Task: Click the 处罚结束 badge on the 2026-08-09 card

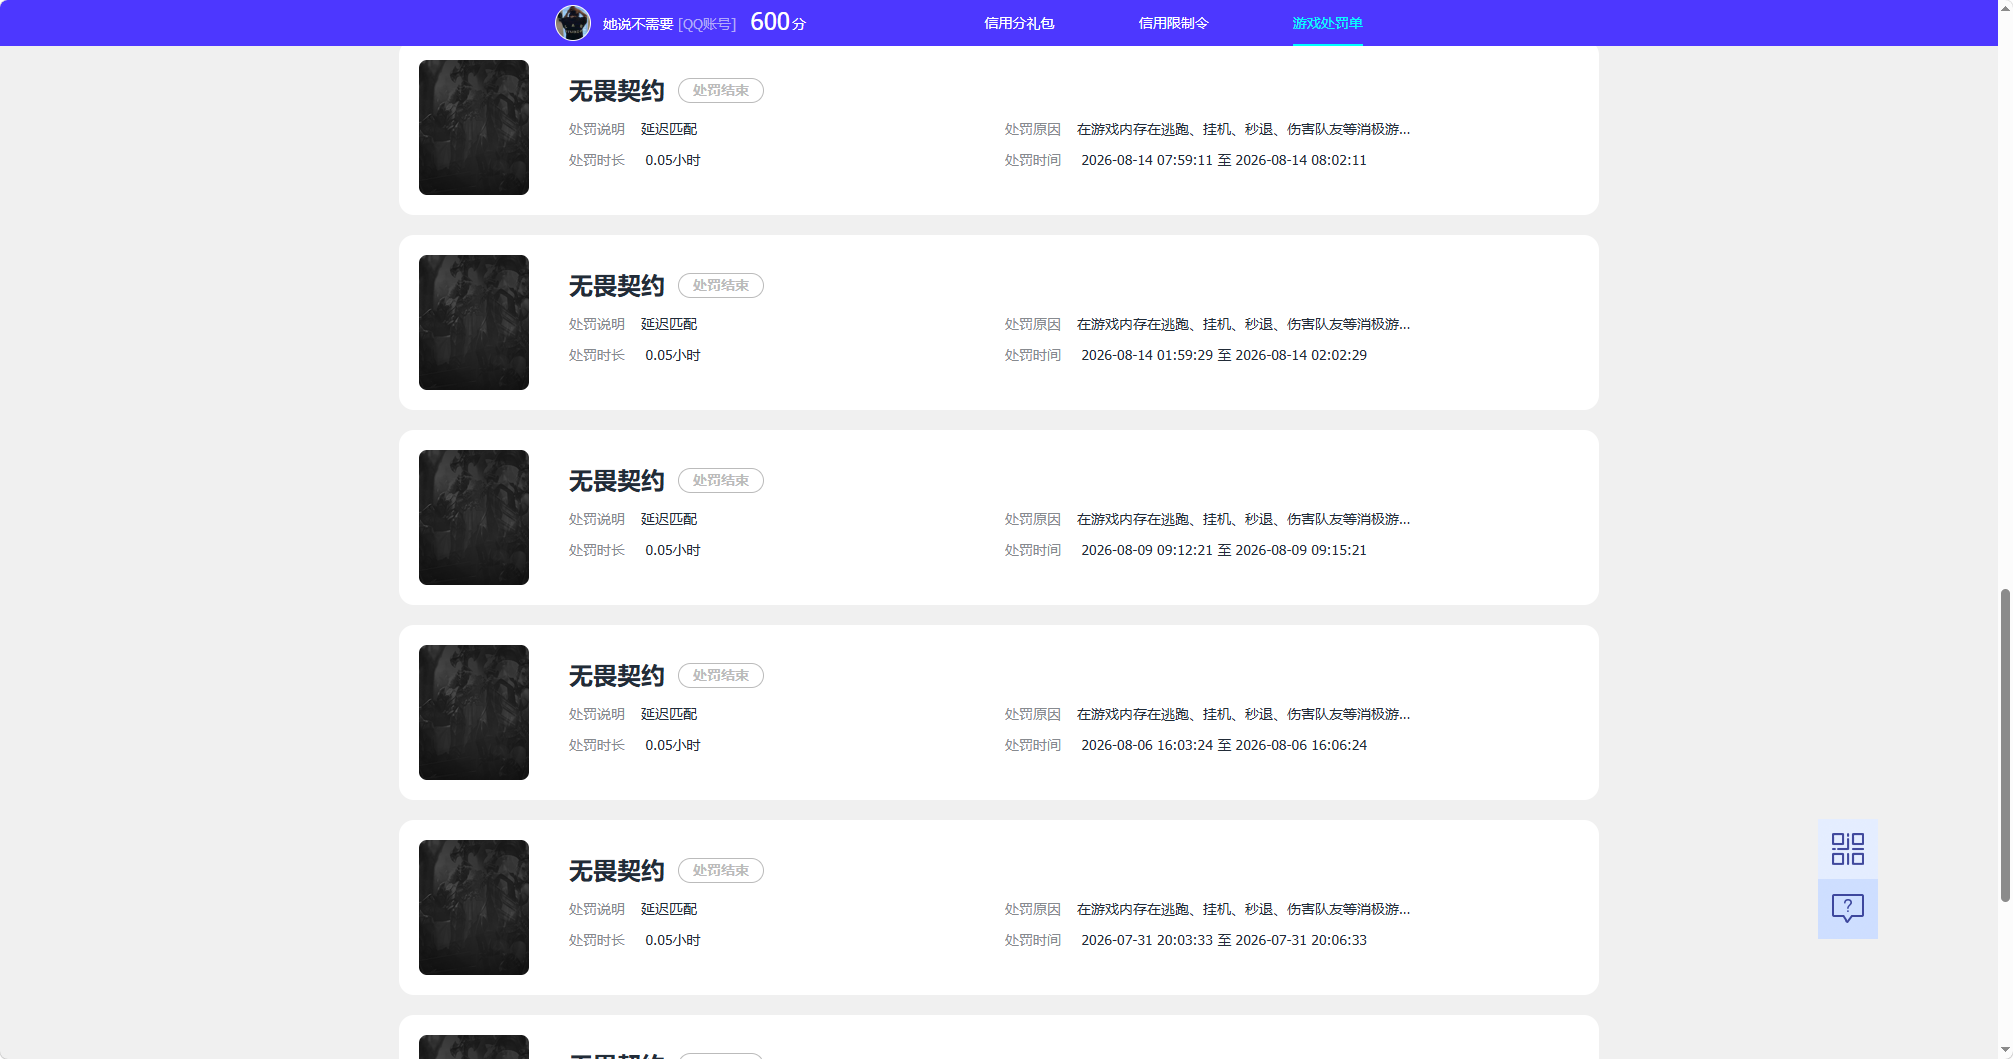Action: [721, 480]
